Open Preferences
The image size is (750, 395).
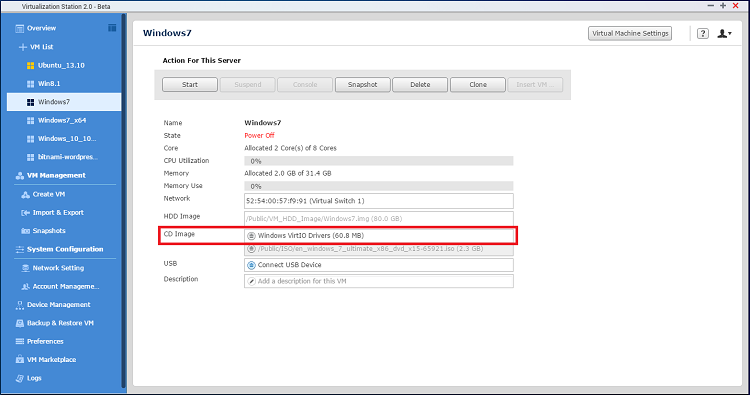45,341
